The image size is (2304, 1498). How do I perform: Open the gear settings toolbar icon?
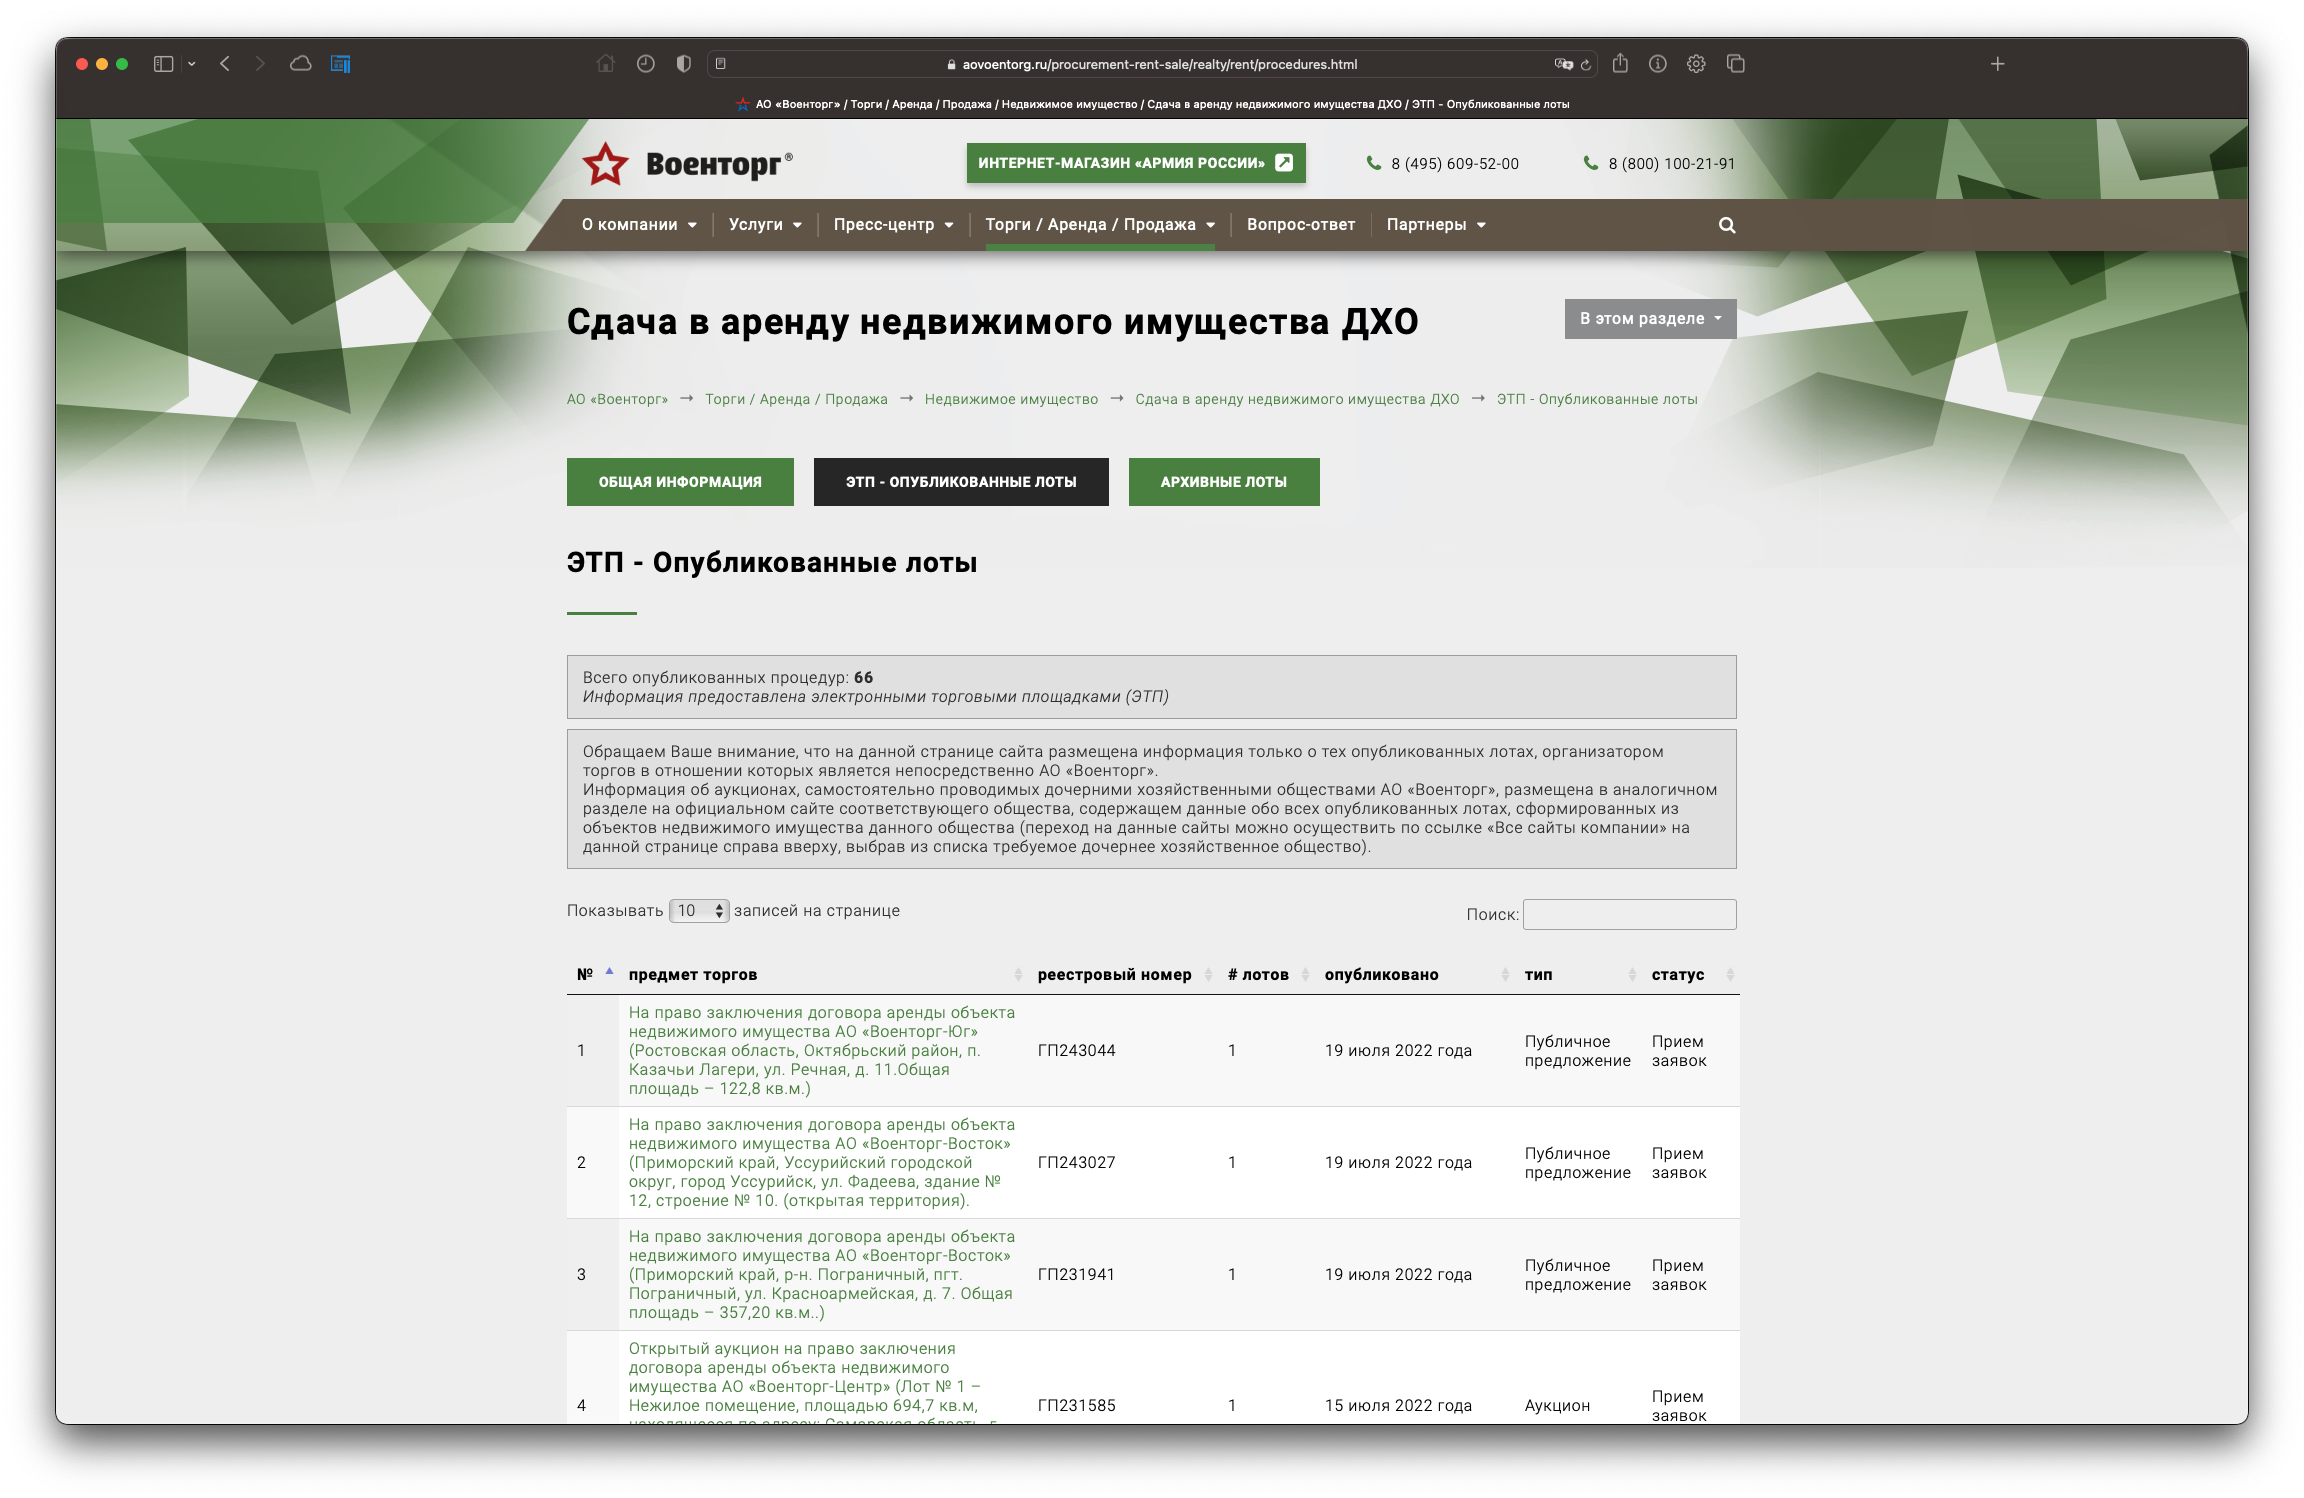[x=1696, y=64]
